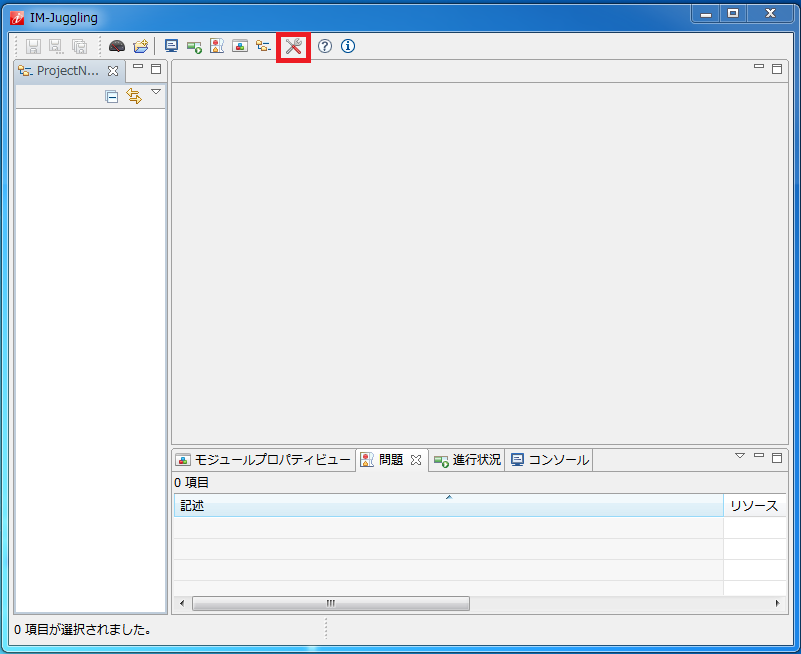Show Project Navigator from toolbar tree icon
Screen dimensions: 801x654
(x=263, y=46)
